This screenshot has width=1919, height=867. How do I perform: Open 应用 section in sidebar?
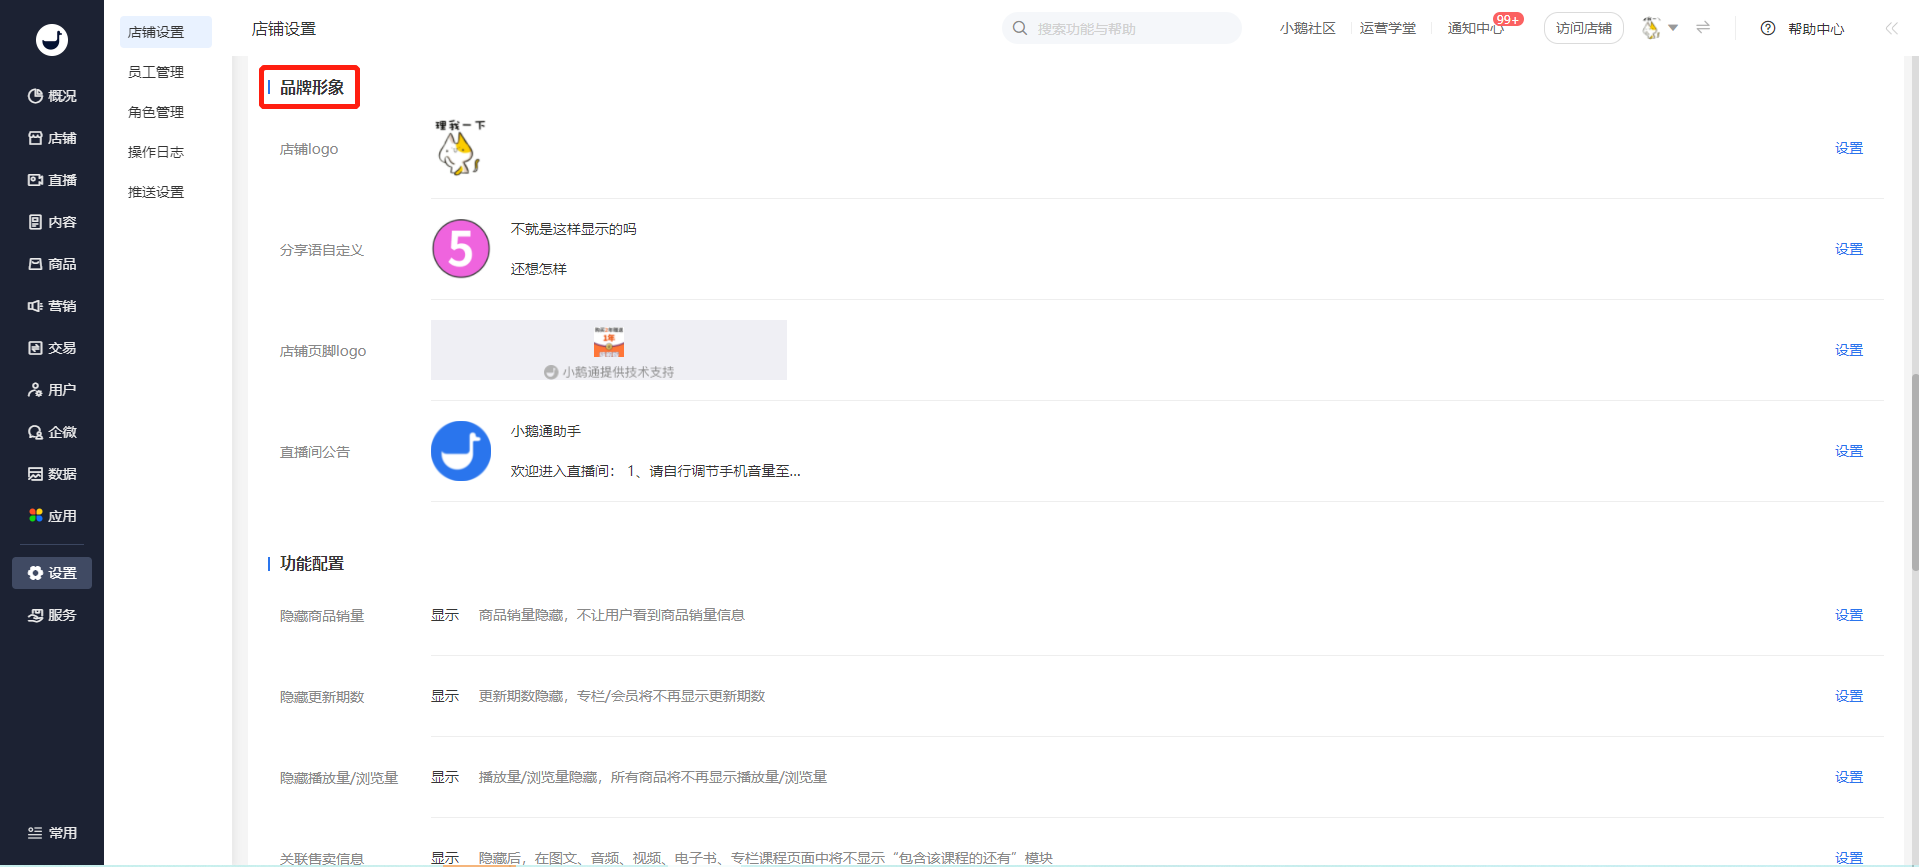(x=52, y=516)
